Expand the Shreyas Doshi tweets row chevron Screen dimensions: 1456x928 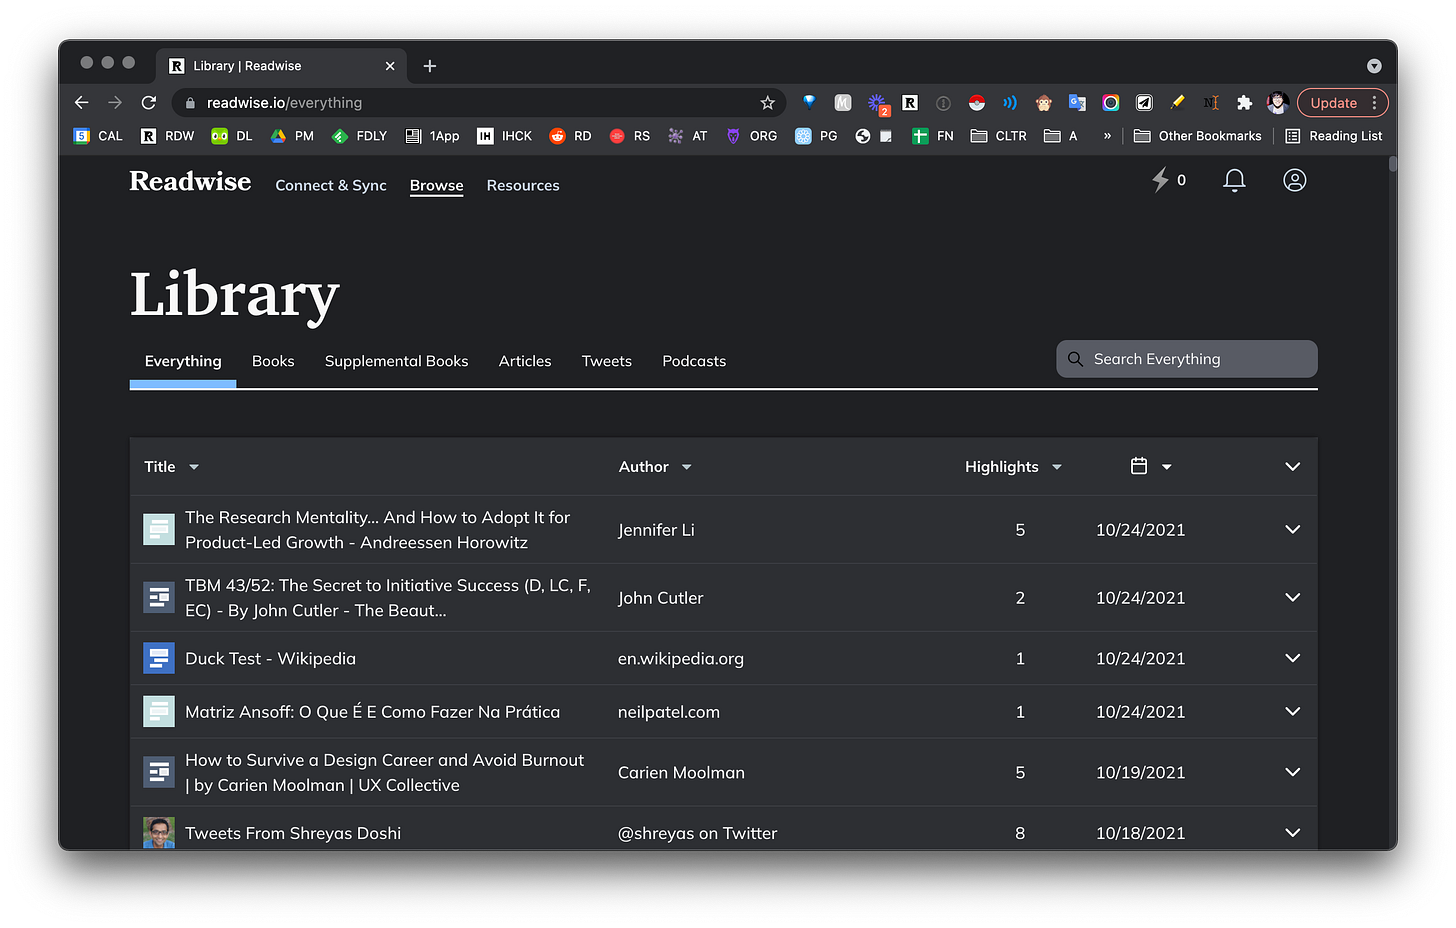[x=1292, y=832]
